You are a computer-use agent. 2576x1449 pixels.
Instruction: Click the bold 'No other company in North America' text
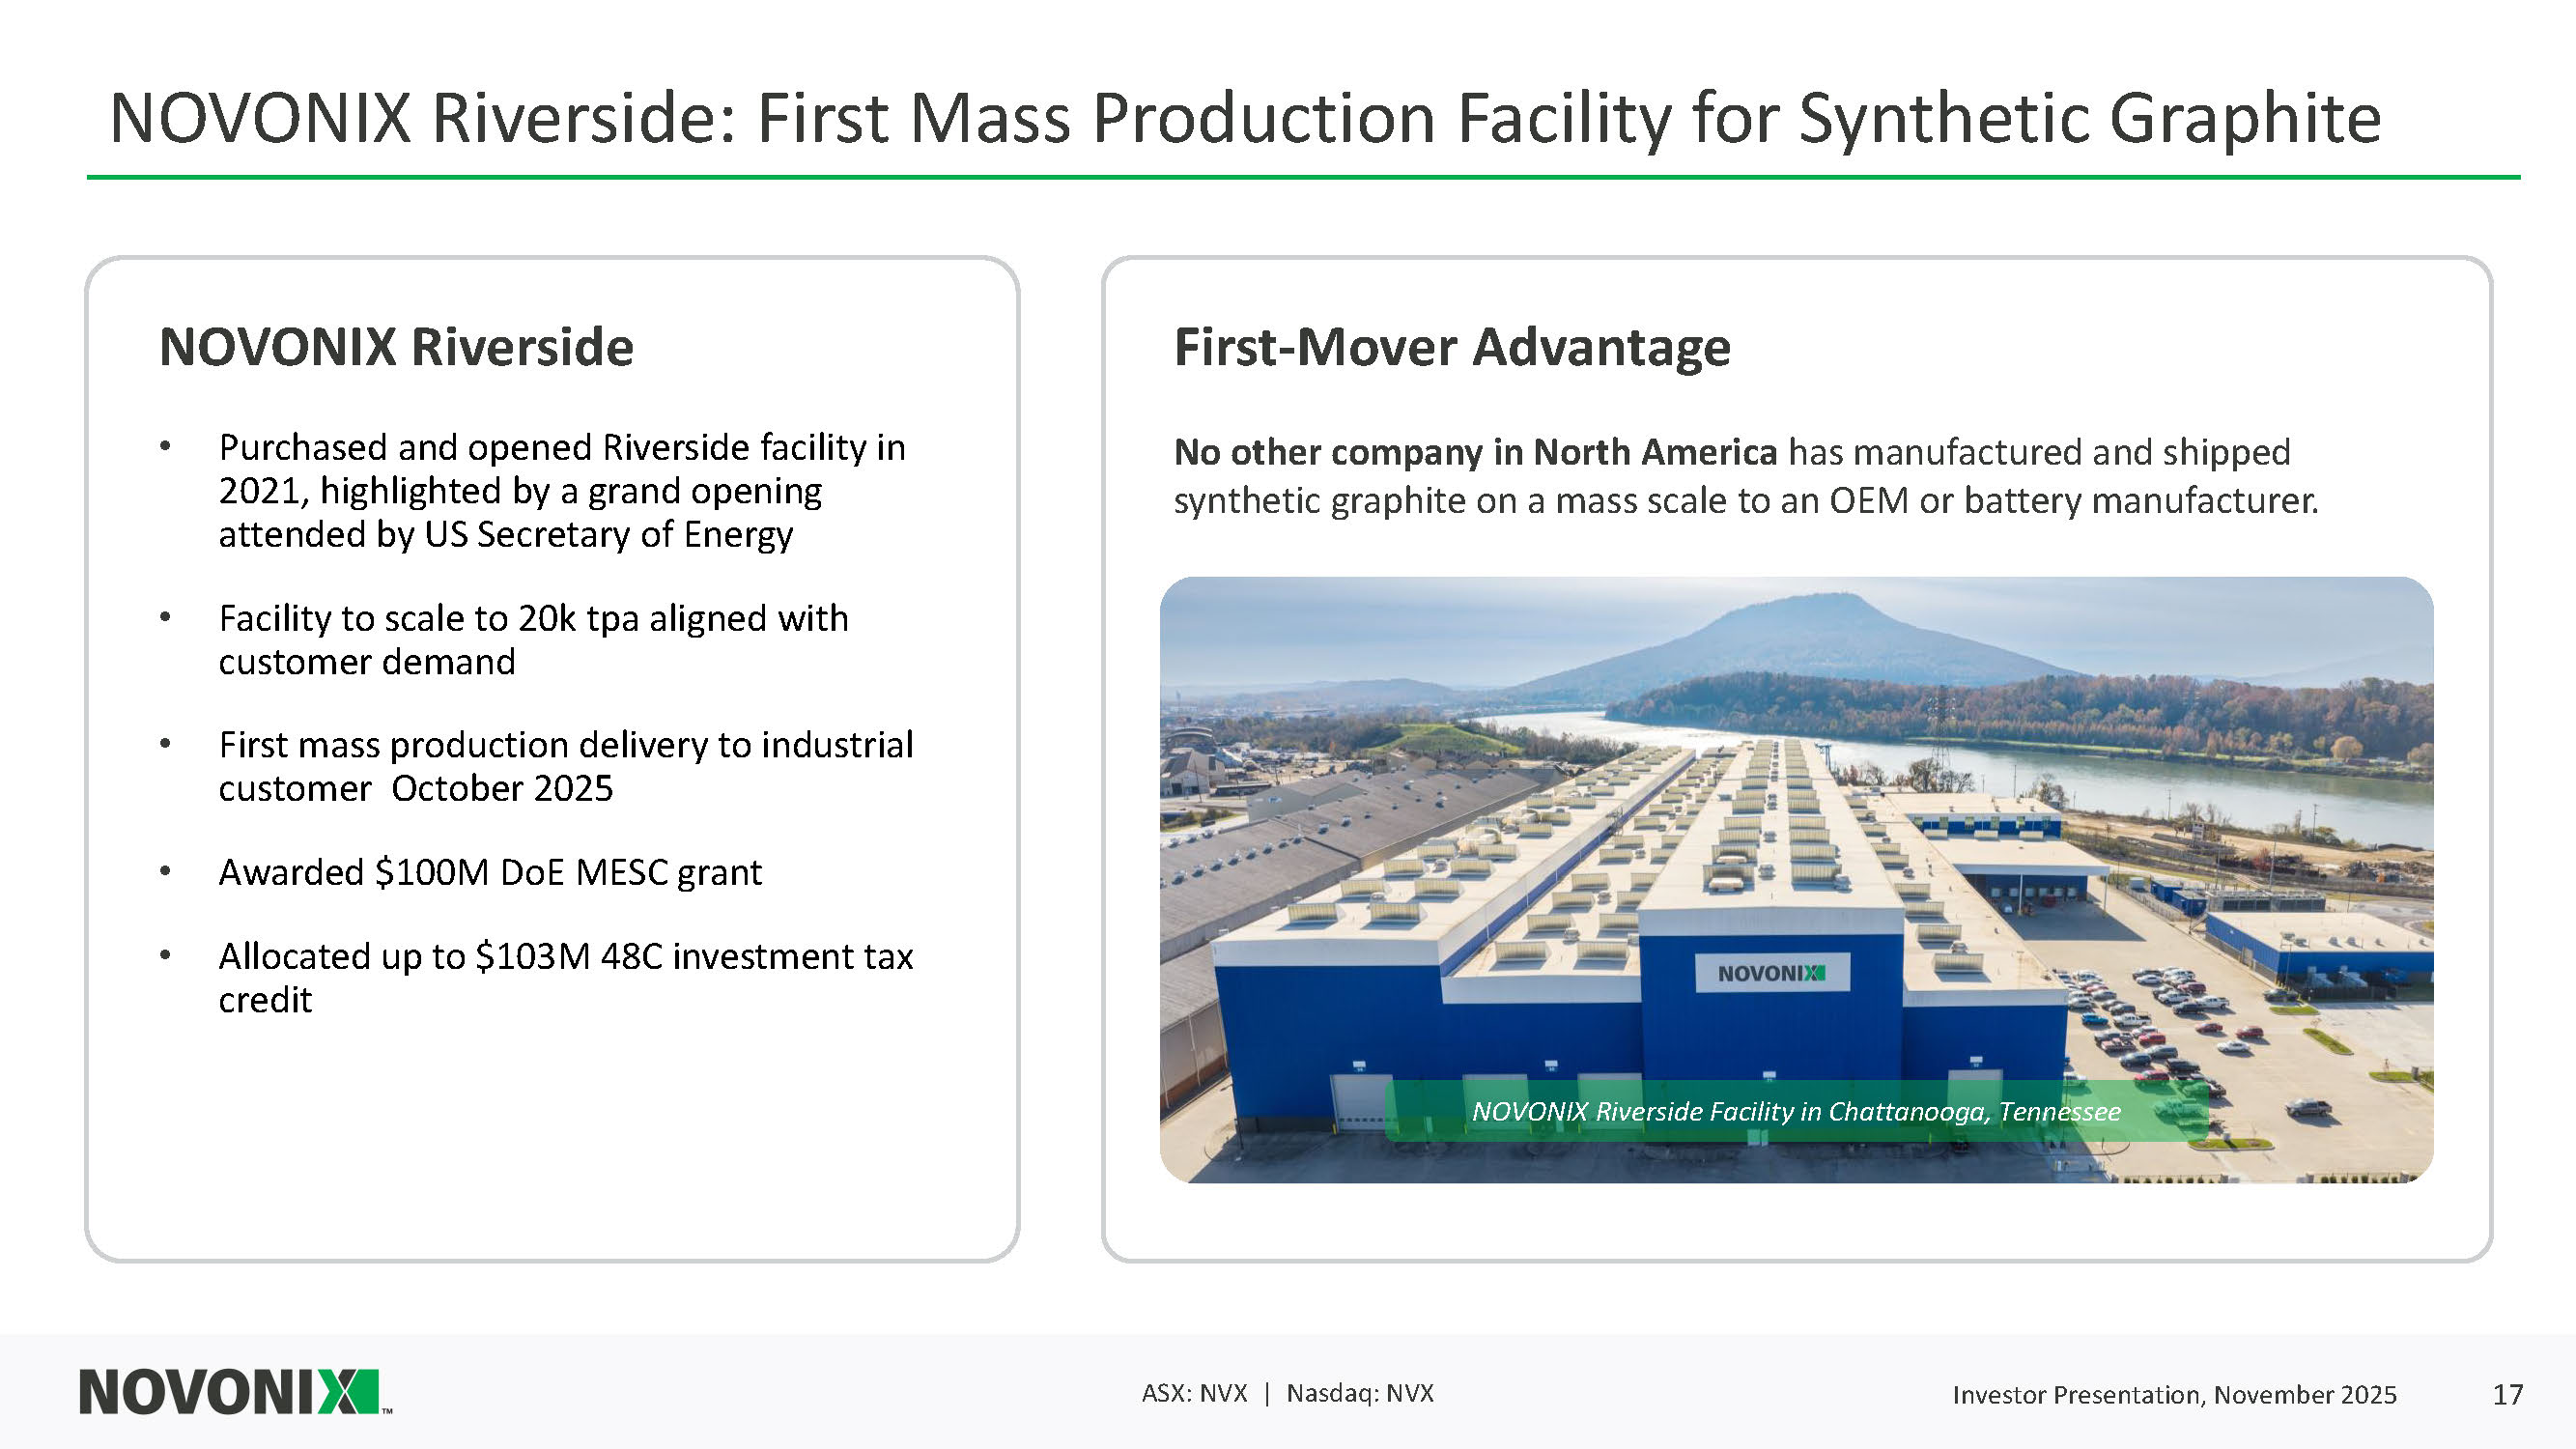click(x=1474, y=452)
